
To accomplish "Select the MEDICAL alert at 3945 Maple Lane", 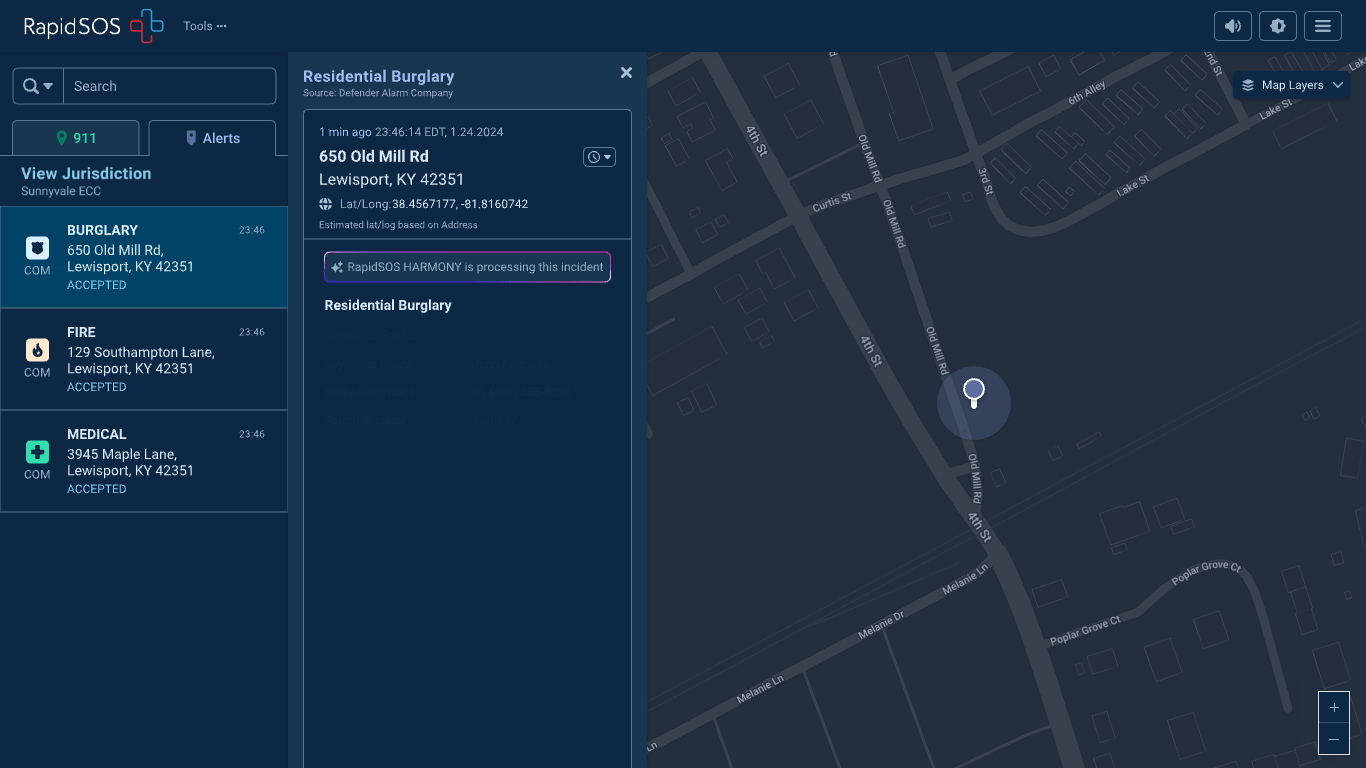I will (144, 461).
